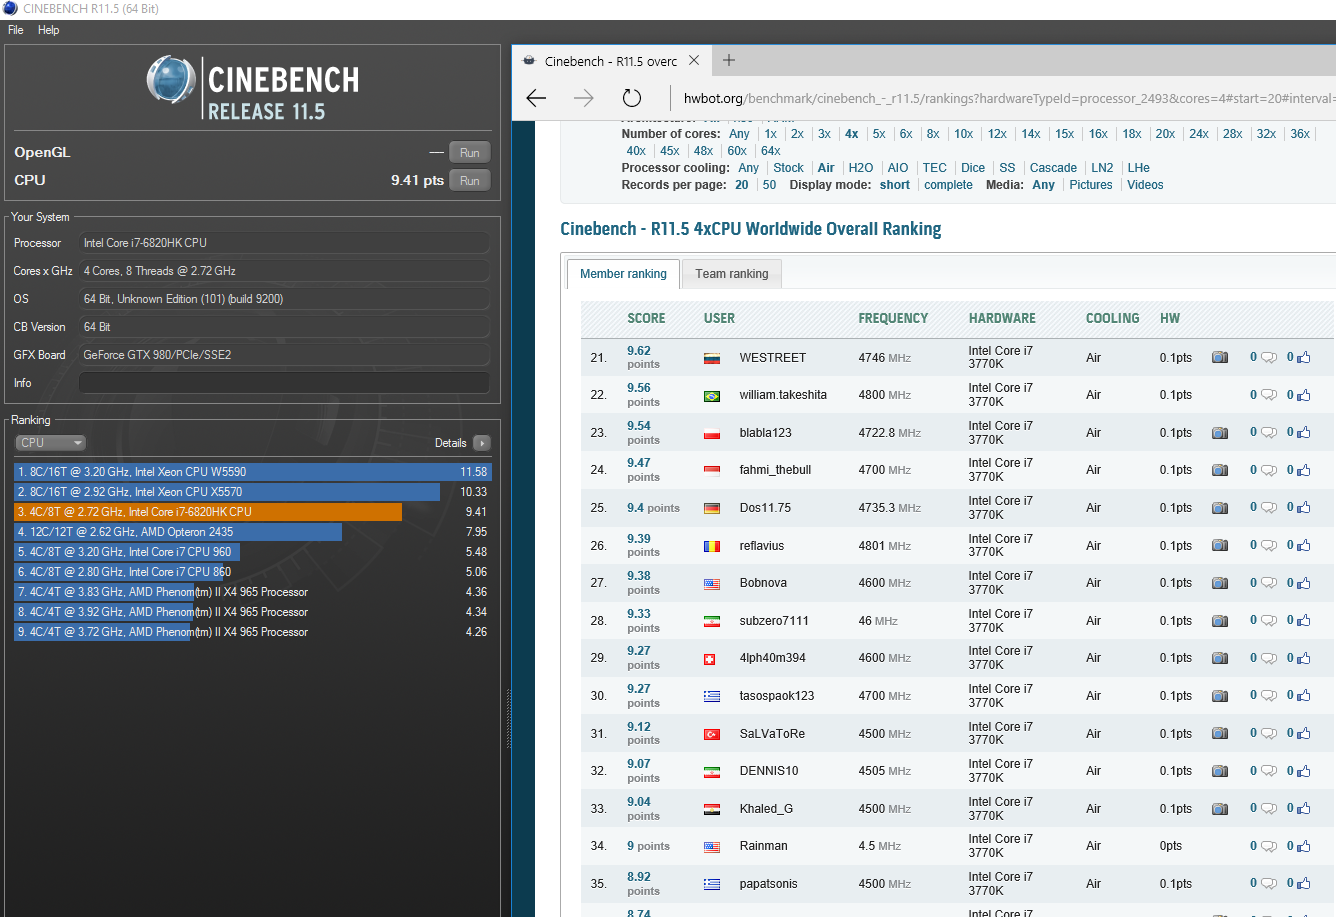Select the Core i7 CPU 860 ranking row

point(252,572)
